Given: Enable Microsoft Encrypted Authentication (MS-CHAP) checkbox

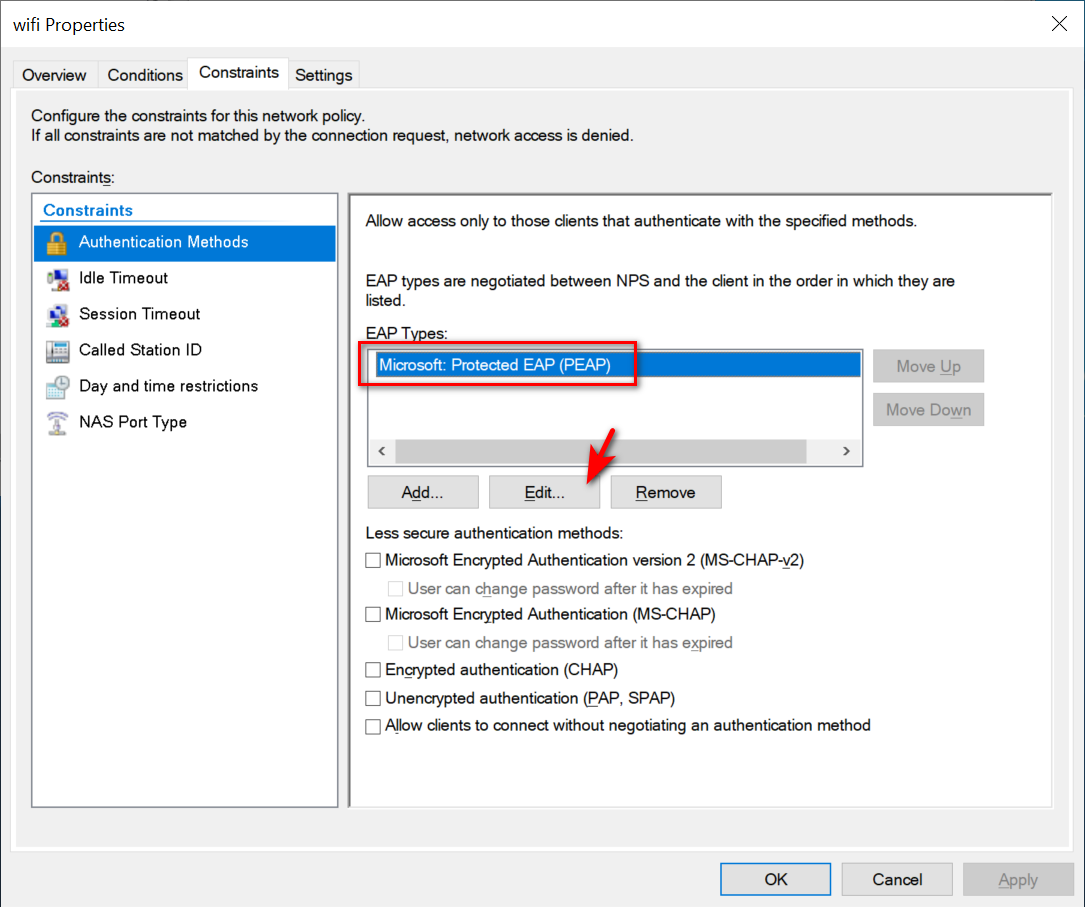Looking at the screenshot, I should tap(373, 614).
